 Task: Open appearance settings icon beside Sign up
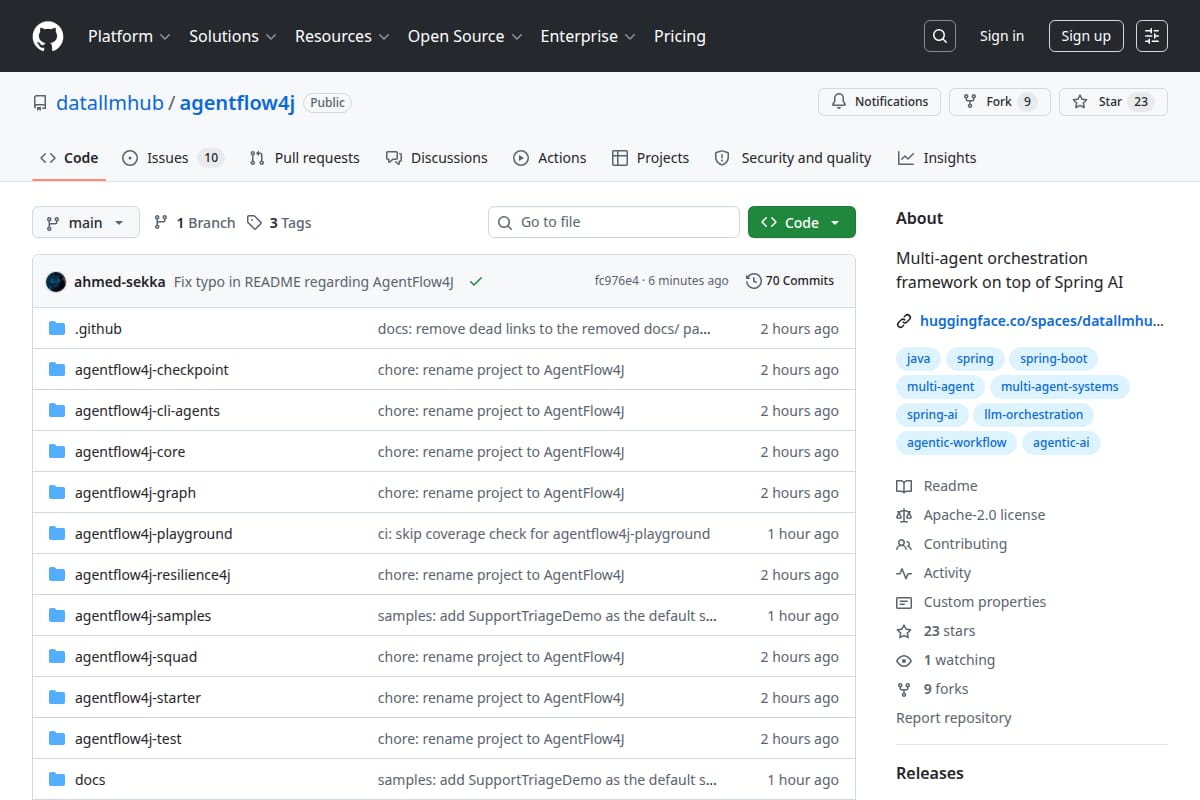[x=1152, y=36]
